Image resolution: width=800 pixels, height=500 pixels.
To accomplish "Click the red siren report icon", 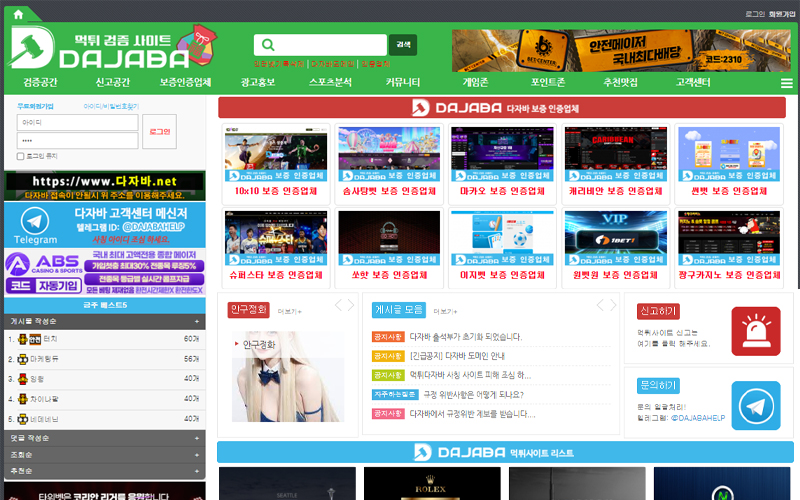I will 756,331.
